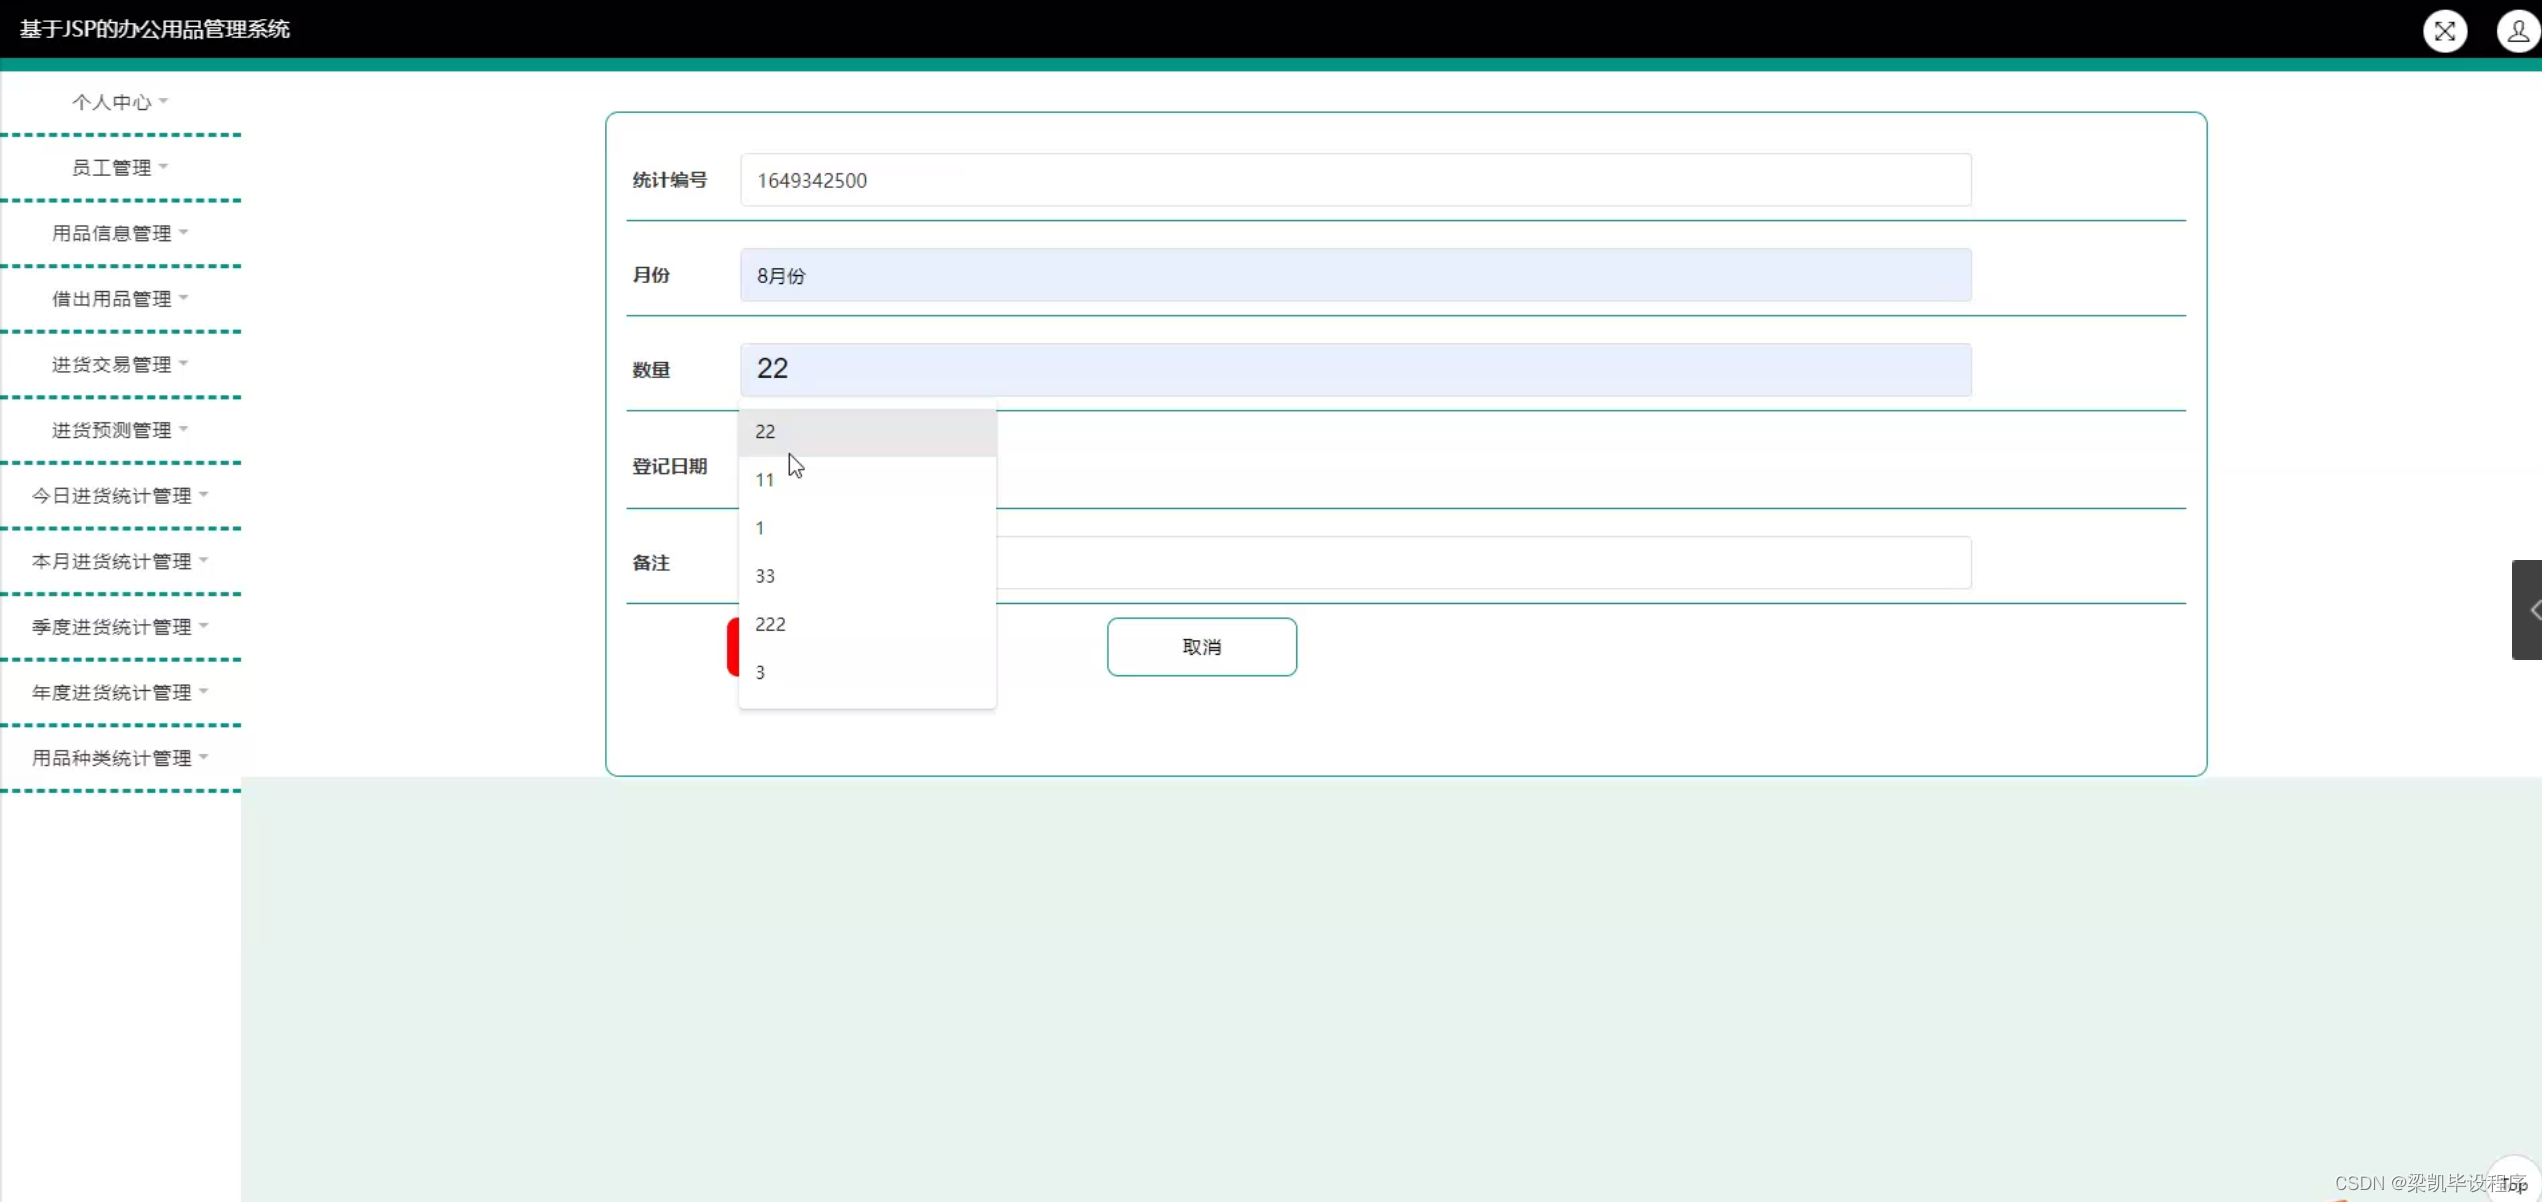Click the fullscreen toggle icon in header
This screenshot has width=2542, height=1202.
tap(2444, 31)
